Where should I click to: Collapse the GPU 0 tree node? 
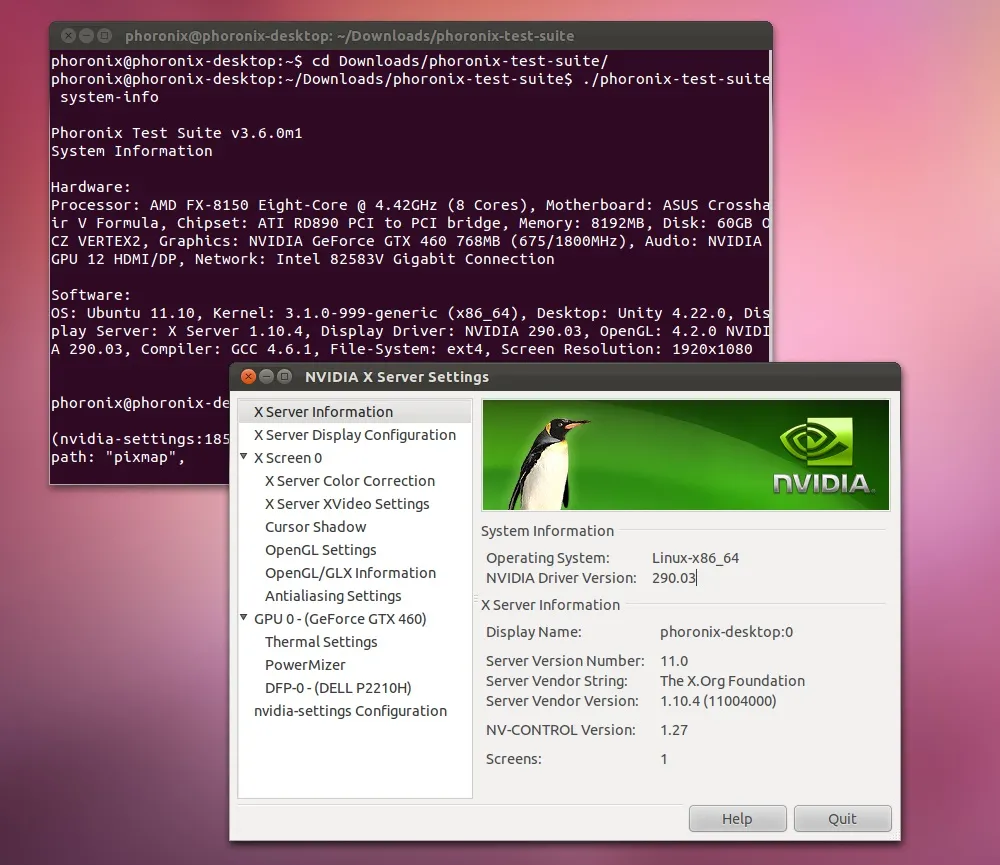[x=244, y=617]
